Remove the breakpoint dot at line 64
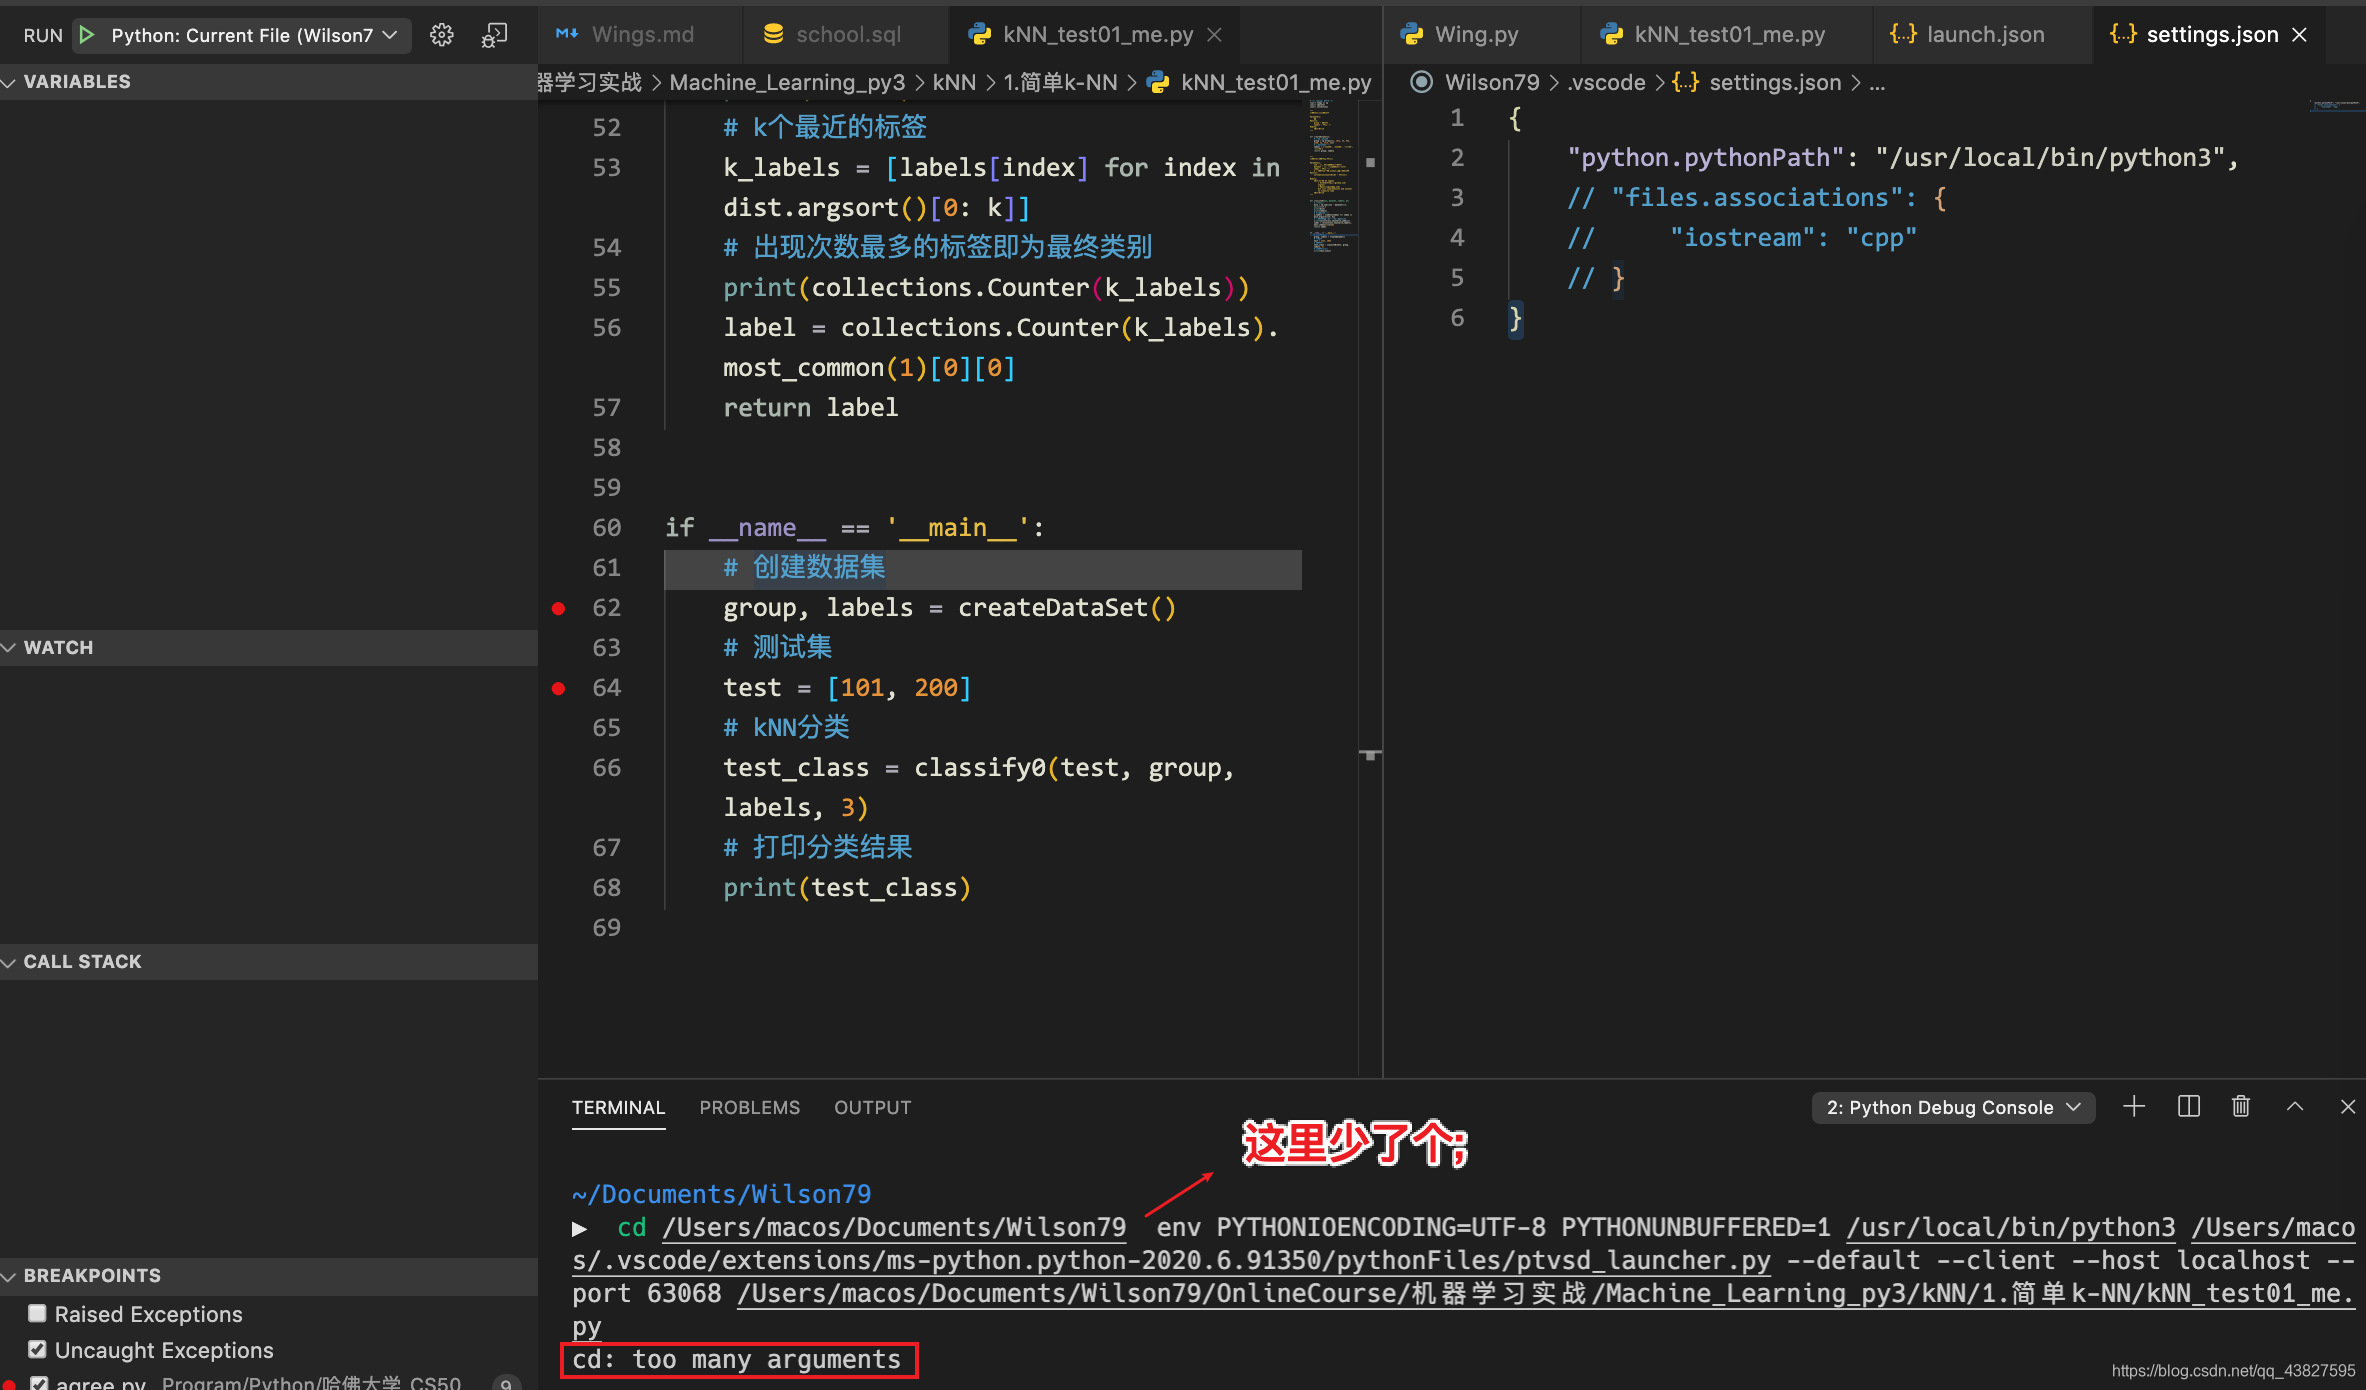The height and width of the screenshot is (1390, 2366). pyautogui.click(x=559, y=688)
